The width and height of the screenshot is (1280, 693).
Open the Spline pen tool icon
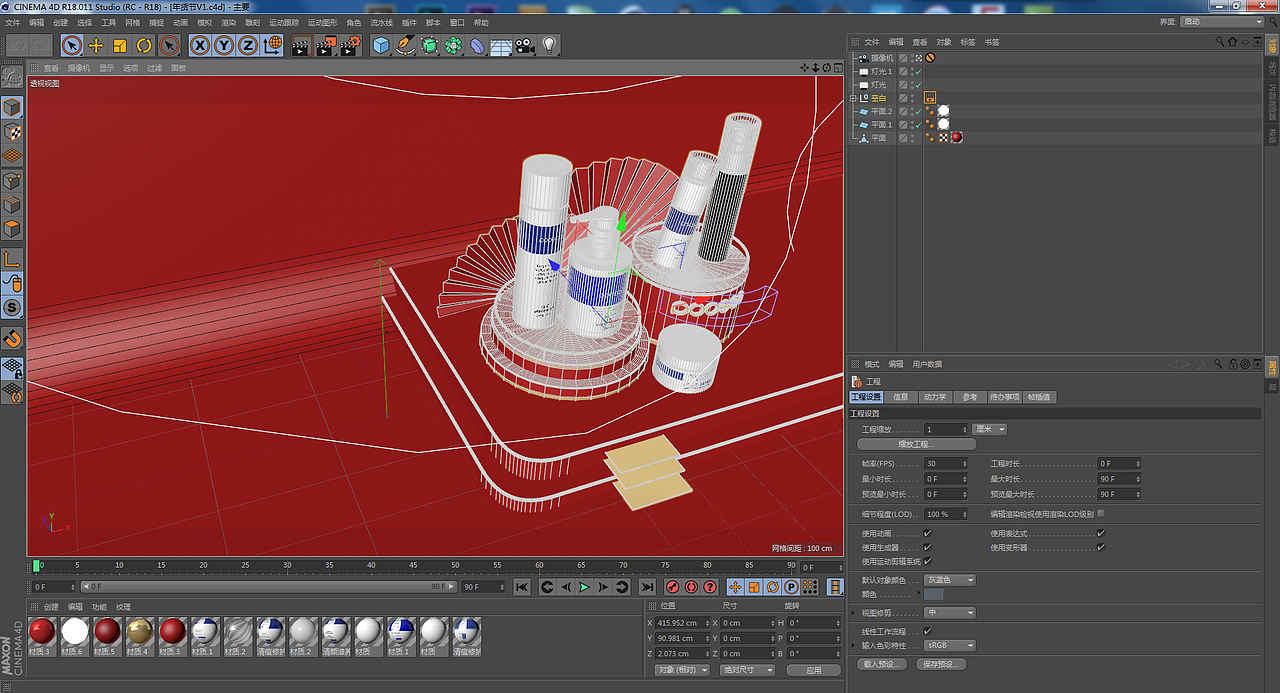405,45
